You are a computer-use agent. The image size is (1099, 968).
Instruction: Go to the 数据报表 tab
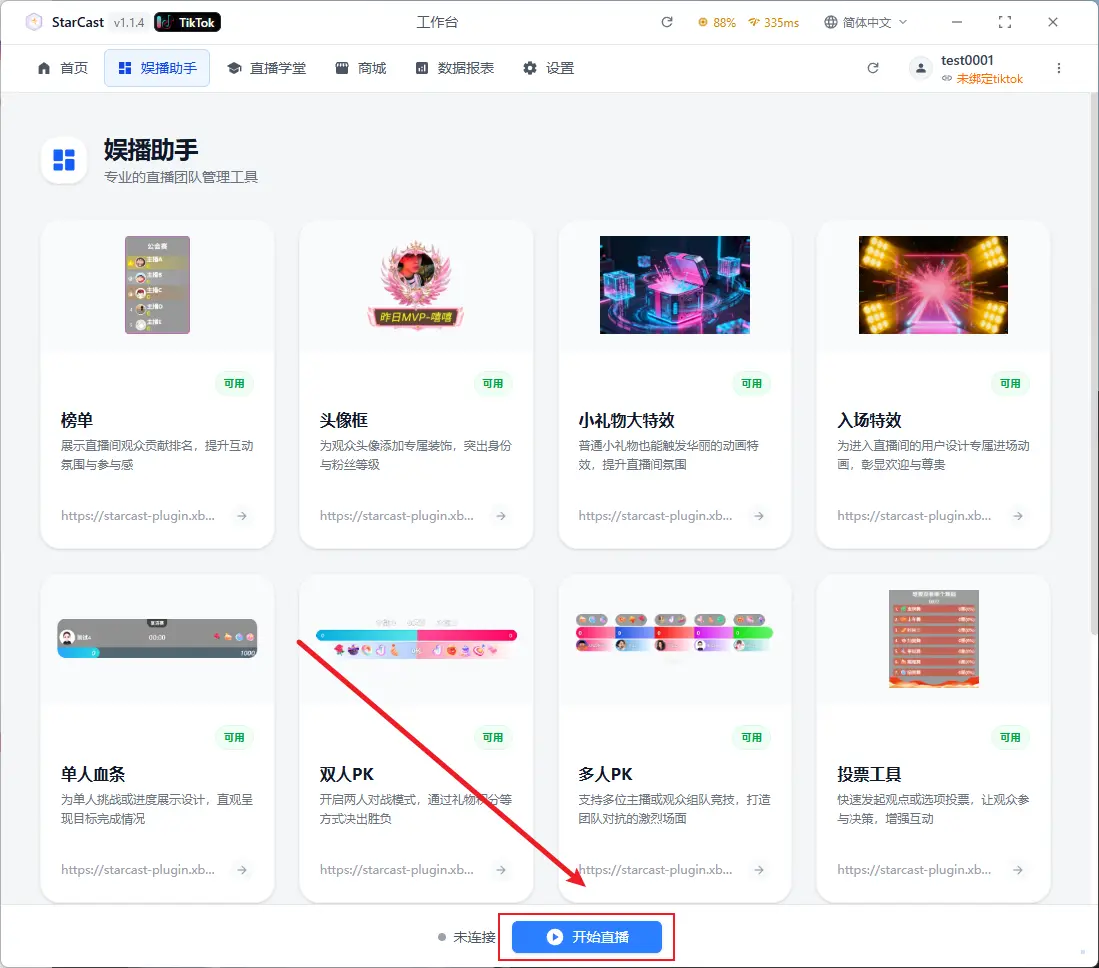(455, 68)
